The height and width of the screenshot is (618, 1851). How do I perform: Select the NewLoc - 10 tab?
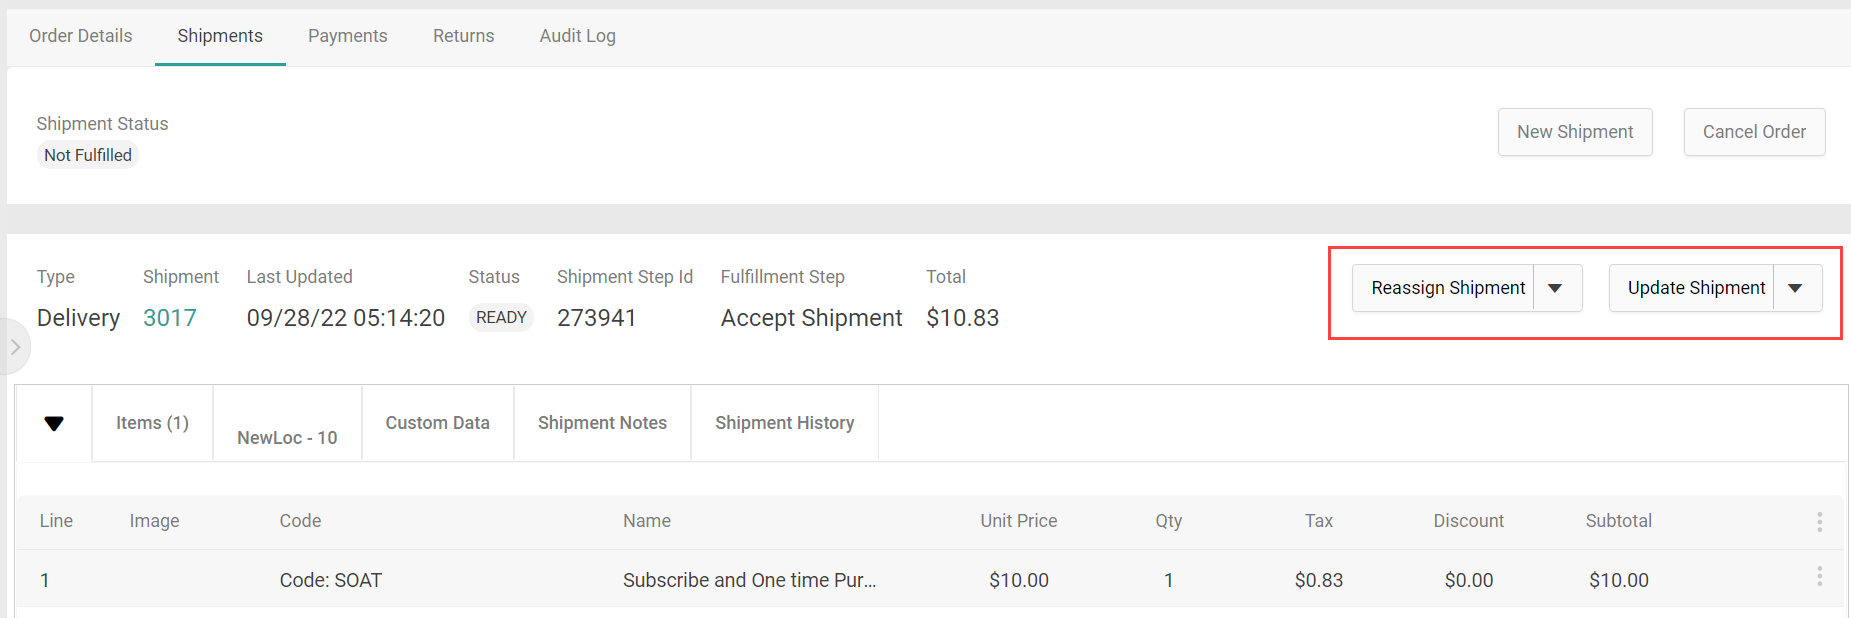tap(287, 437)
